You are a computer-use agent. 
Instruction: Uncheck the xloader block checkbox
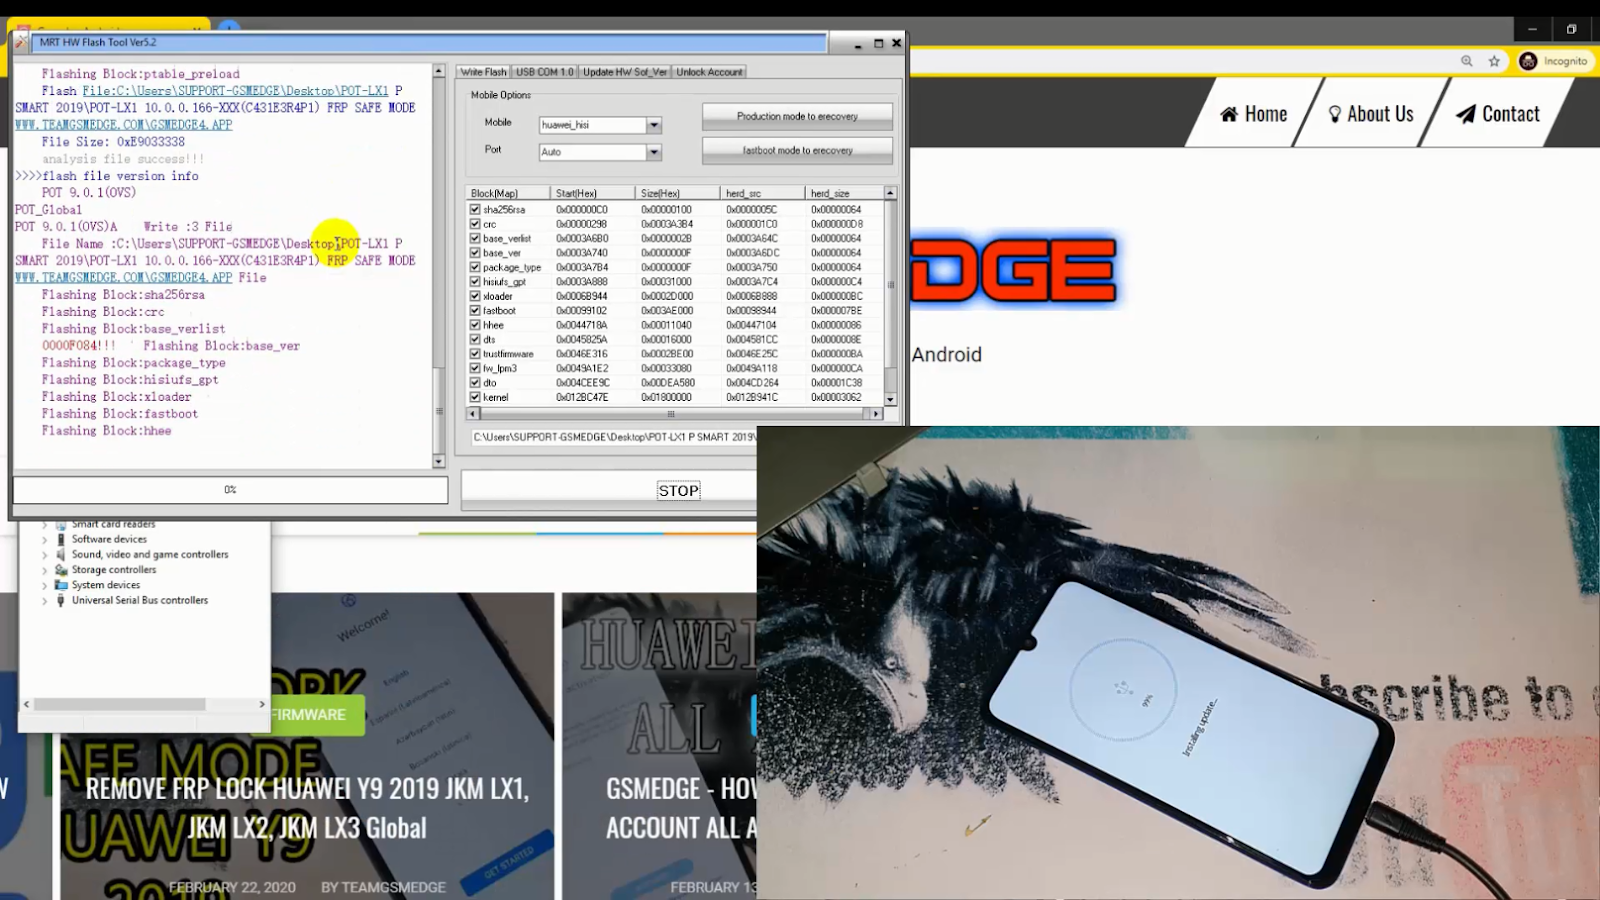[475, 296]
